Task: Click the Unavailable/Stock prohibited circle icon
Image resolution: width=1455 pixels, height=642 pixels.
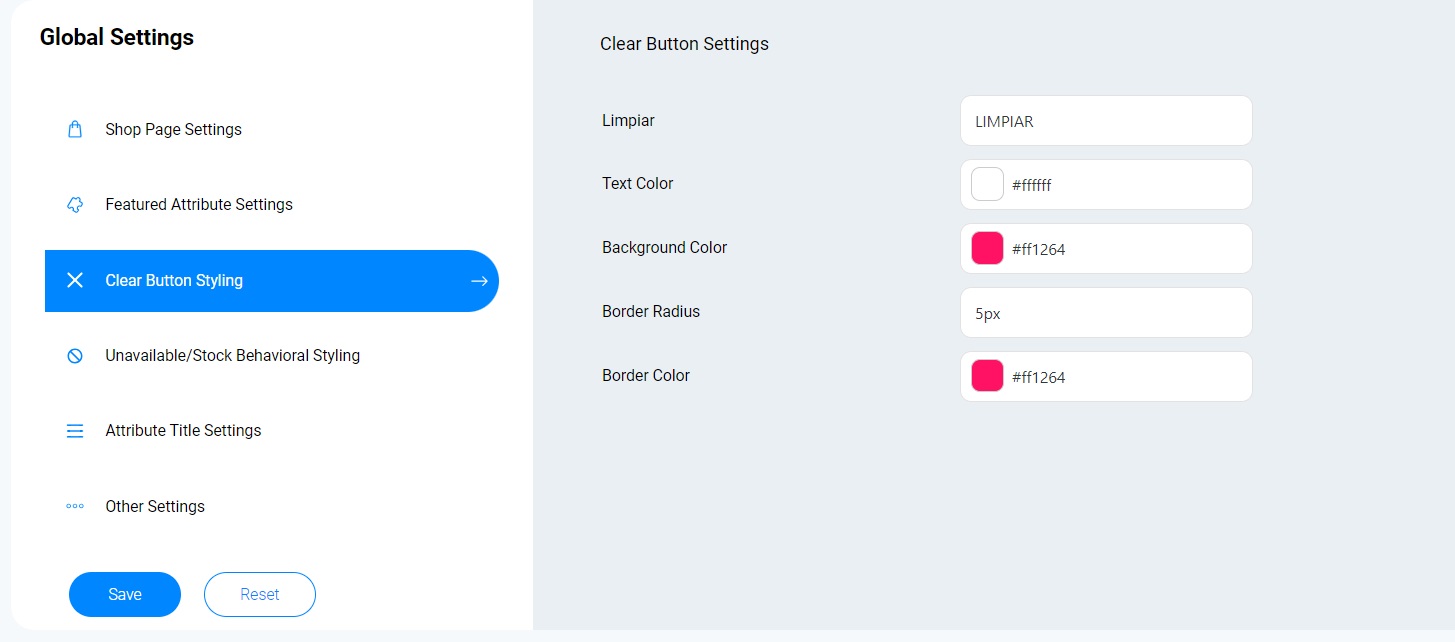Action: [75, 356]
